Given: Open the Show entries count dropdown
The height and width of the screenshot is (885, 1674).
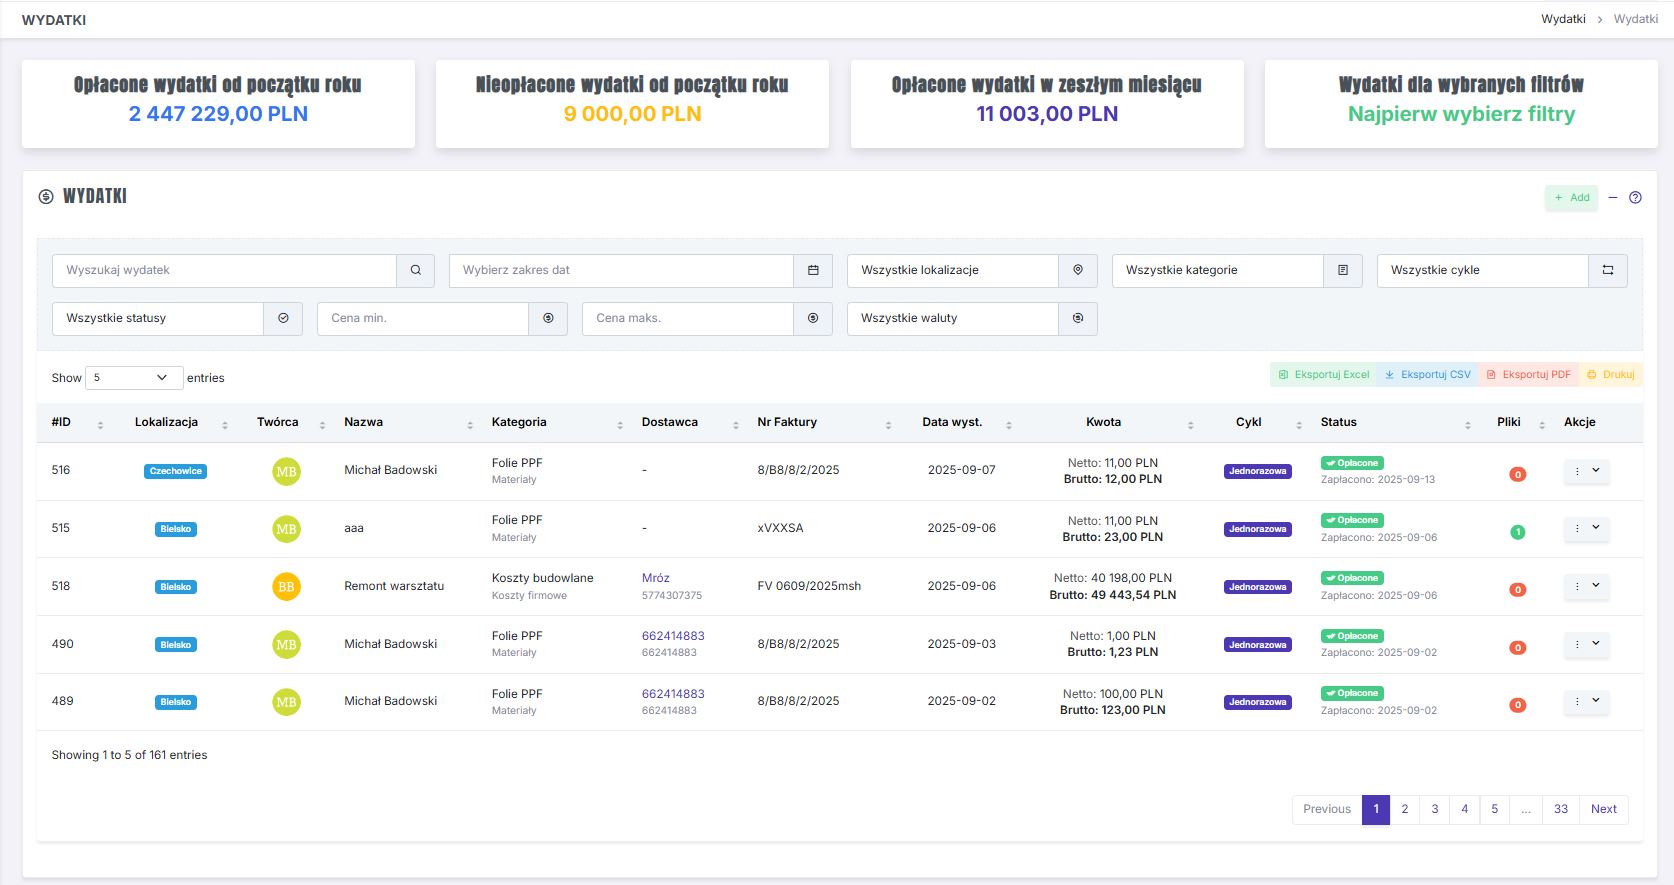Looking at the screenshot, I should coord(134,378).
